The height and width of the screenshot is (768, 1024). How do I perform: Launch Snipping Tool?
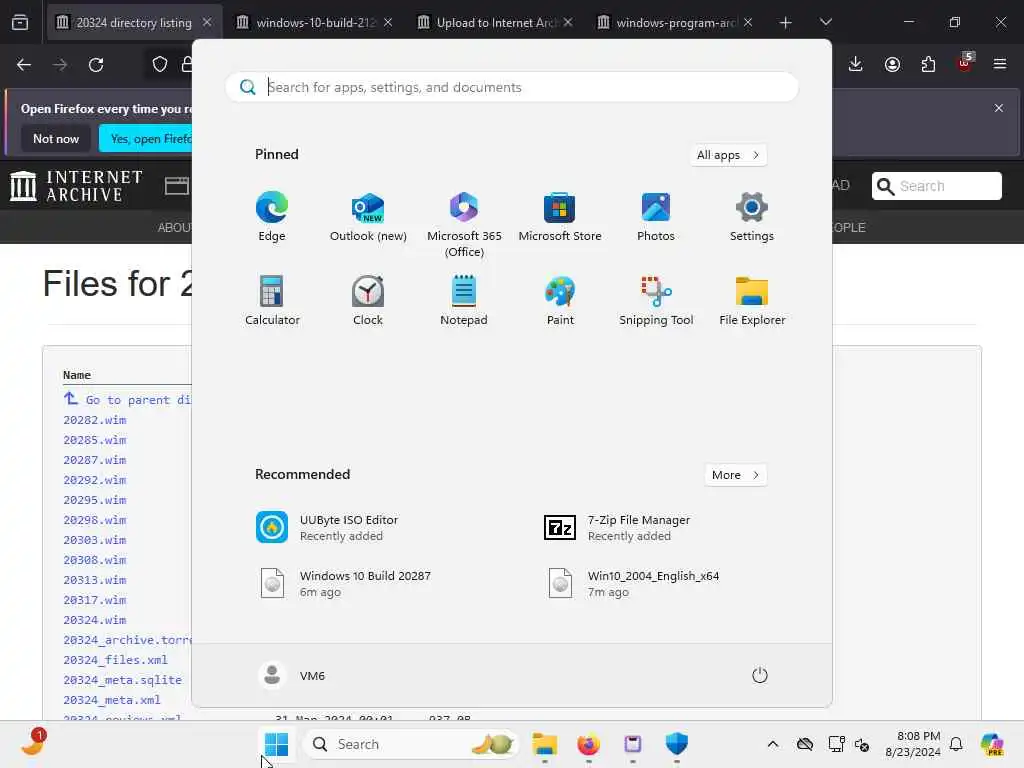point(656,300)
